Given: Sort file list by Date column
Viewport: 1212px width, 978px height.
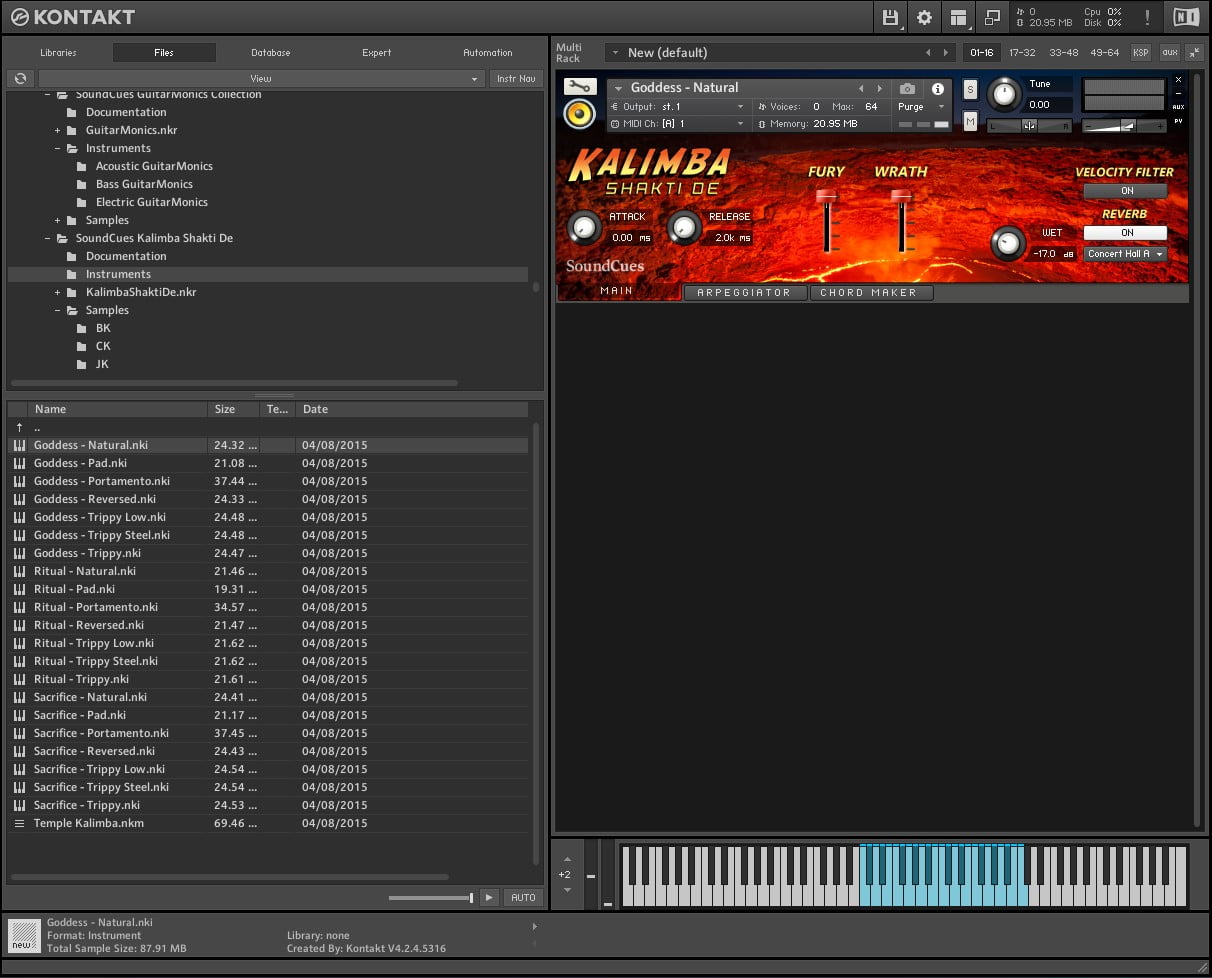Looking at the screenshot, I should point(410,409).
